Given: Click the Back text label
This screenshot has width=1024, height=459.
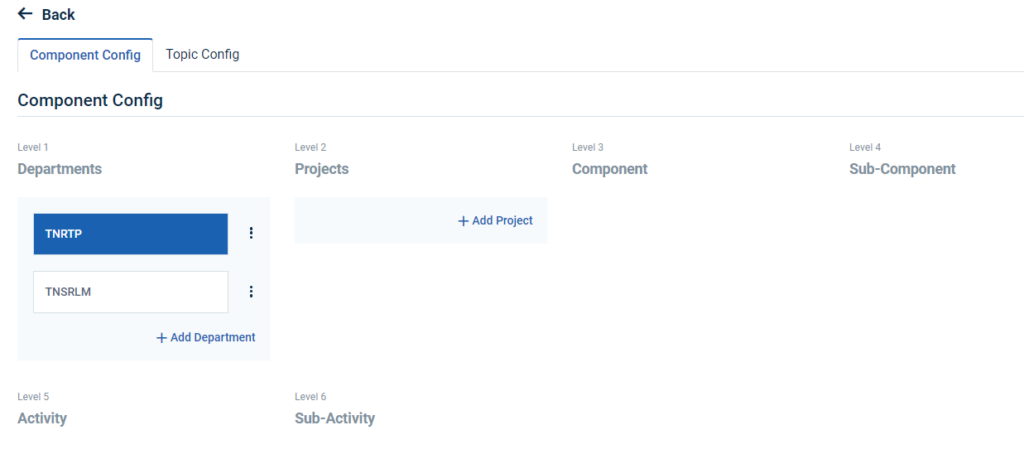Looking at the screenshot, I should click(x=58, y=15).
